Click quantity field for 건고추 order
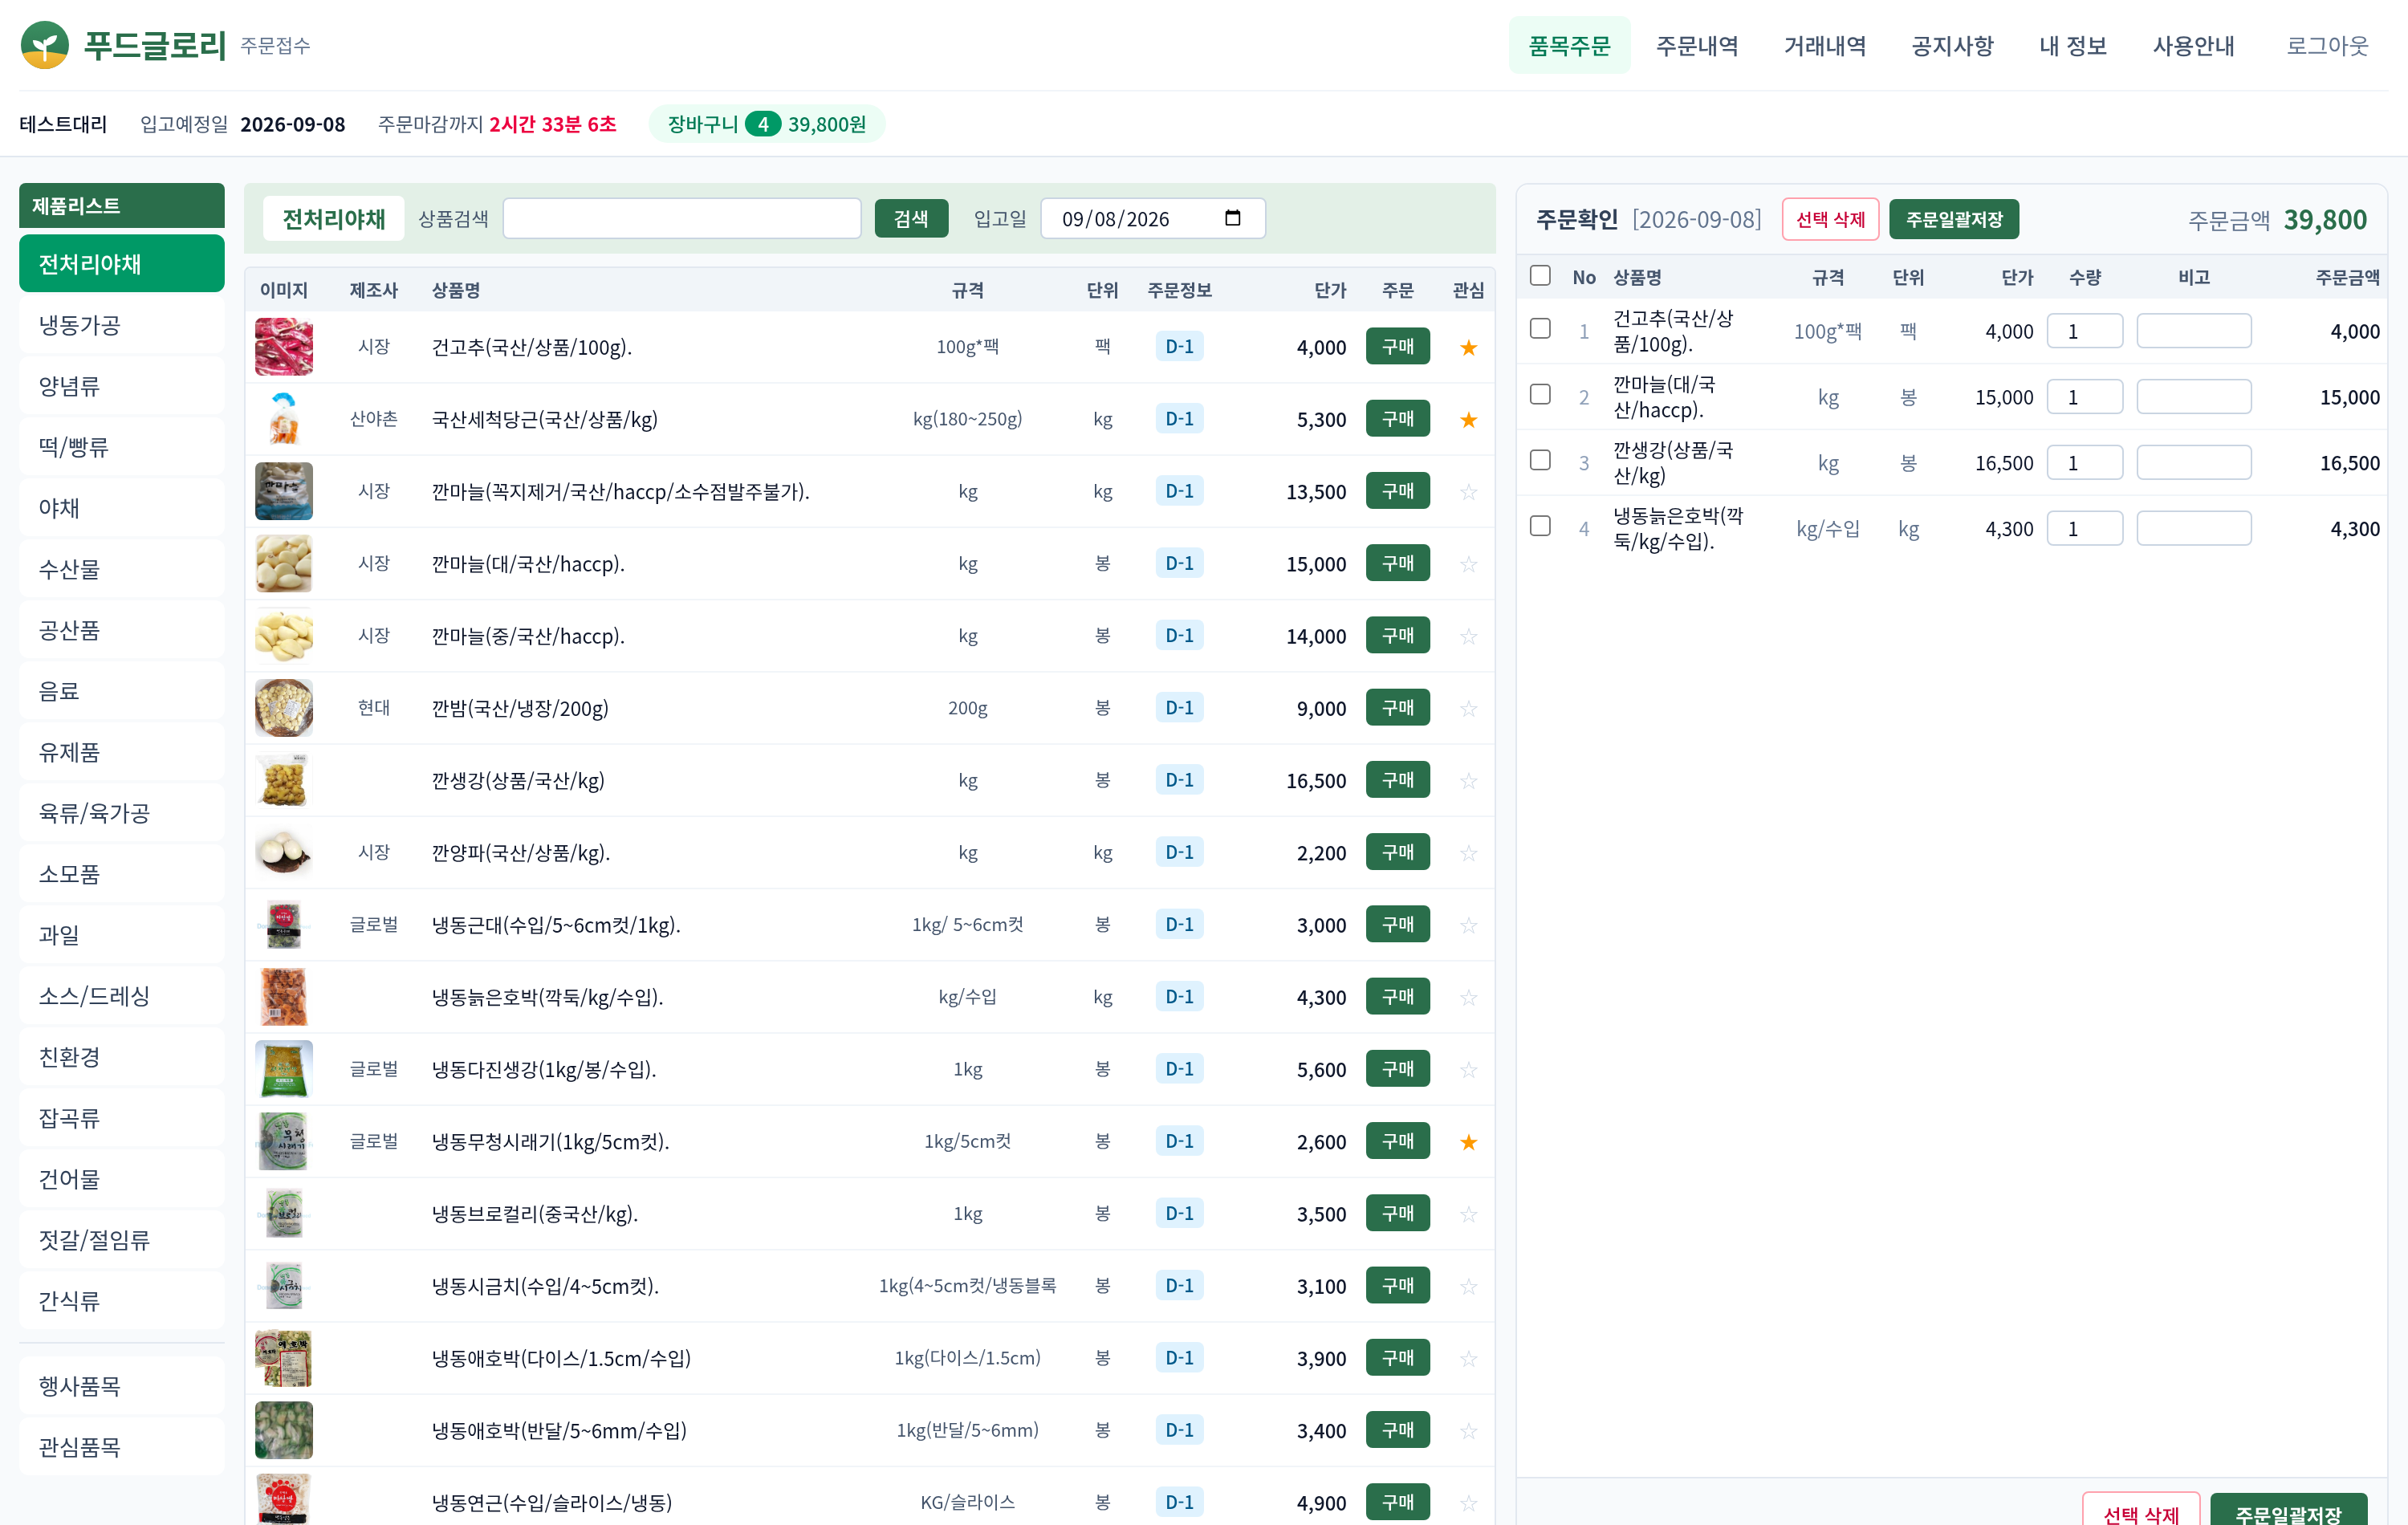This screenshot has width=2408, height=1525. (x=2084, y=331)
